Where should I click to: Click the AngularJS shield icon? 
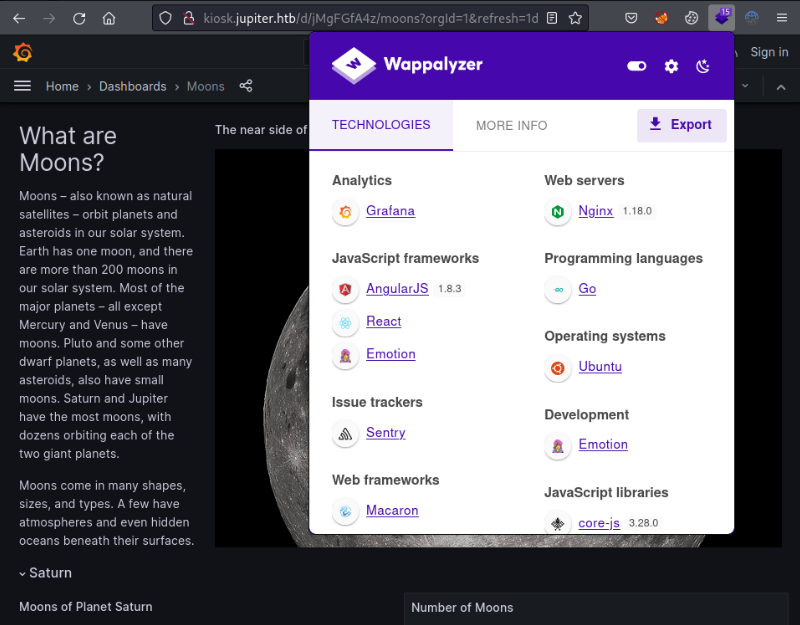[x=345, y=289]
